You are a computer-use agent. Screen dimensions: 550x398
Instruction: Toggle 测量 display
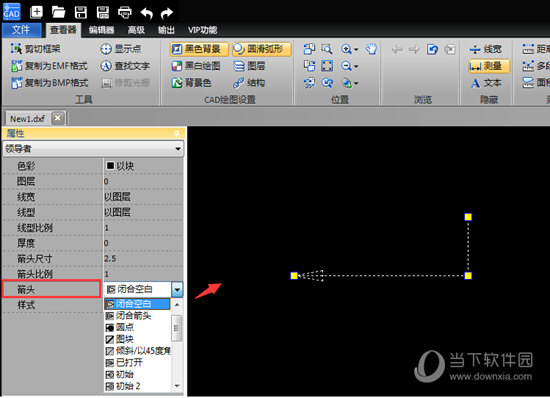tap(489, 66)
